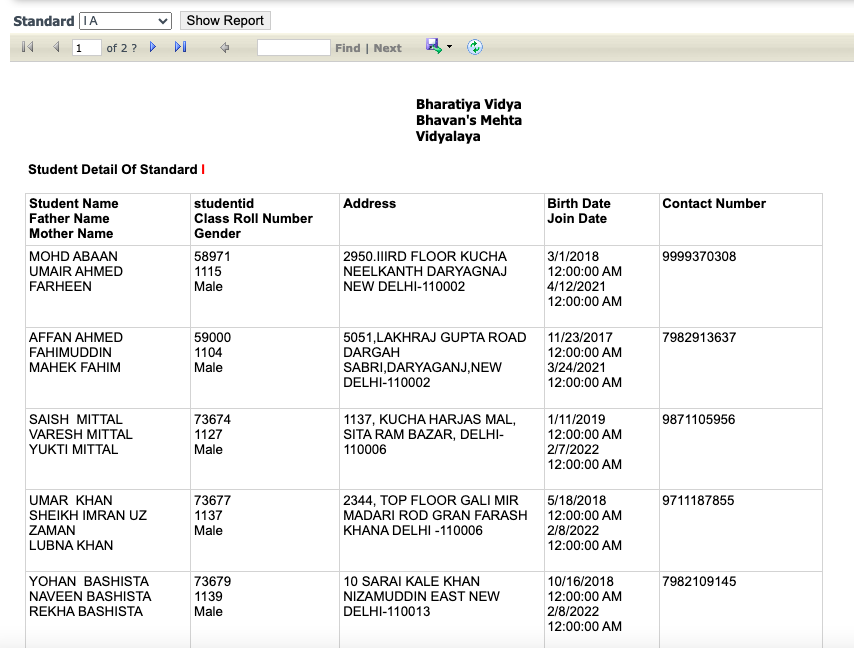Click student id 59000
Screen dimensions: 854x648
pyautogui.click(x=212, y=338)
